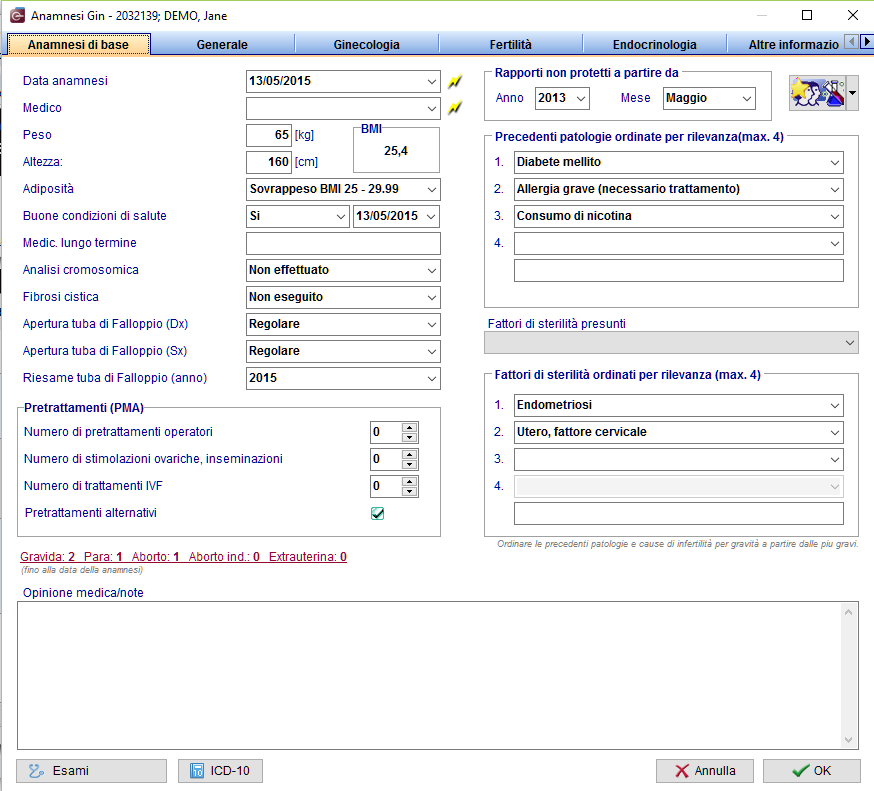Open the Mese Maggio dropdown

746,99
